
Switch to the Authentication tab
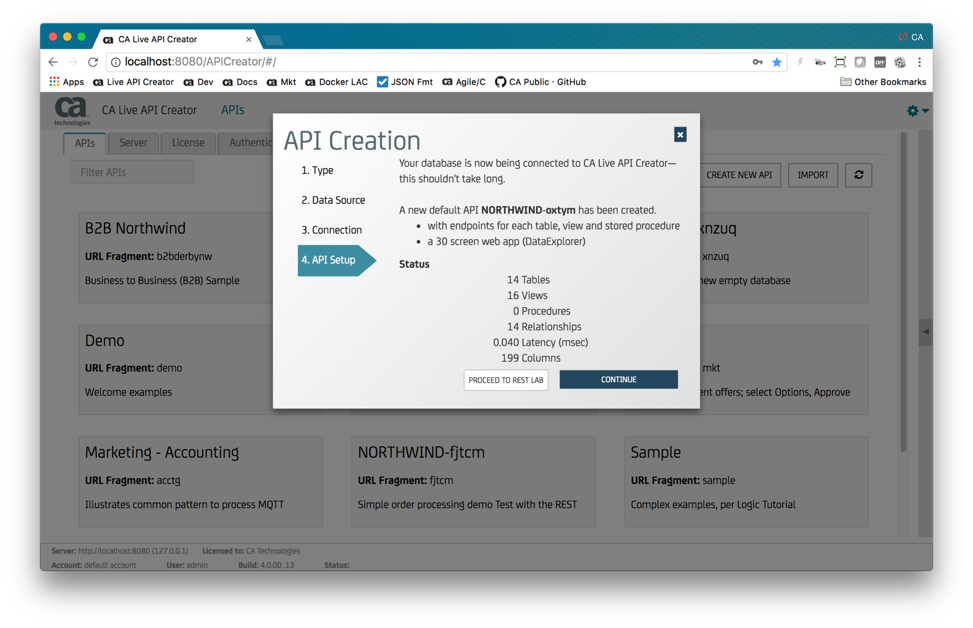246,143
